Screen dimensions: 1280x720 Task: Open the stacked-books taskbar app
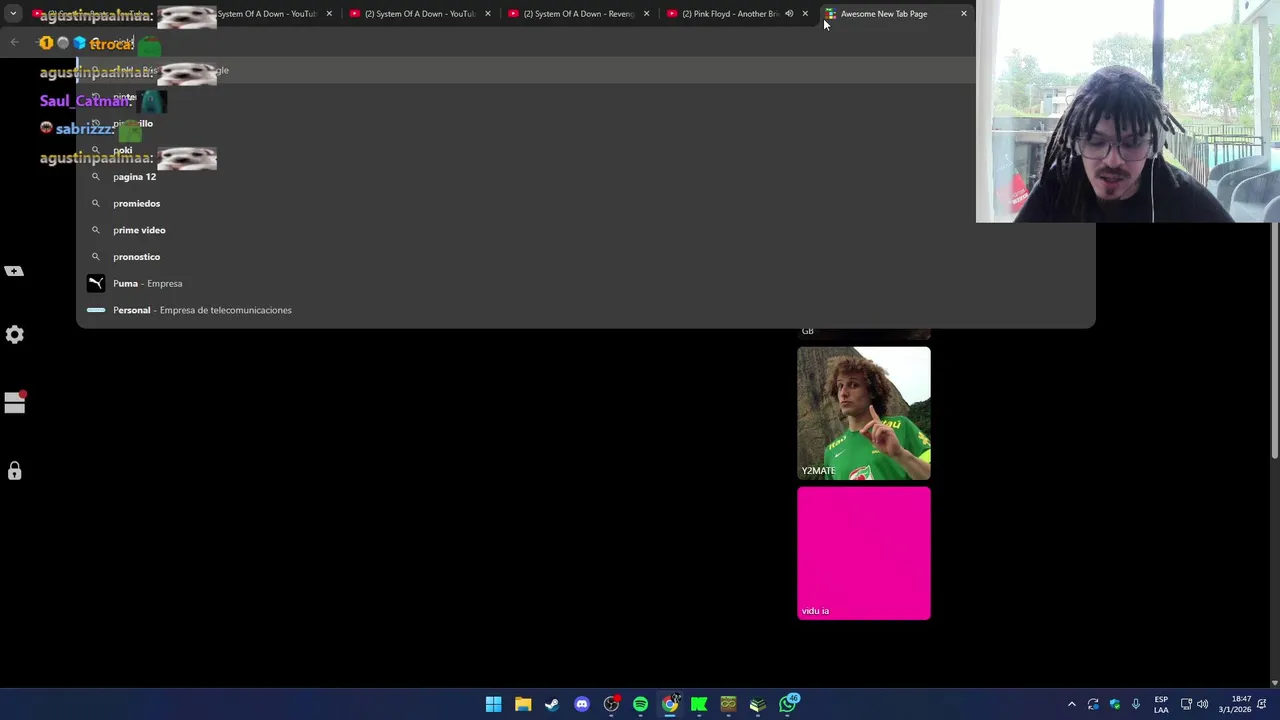point(758,704)
